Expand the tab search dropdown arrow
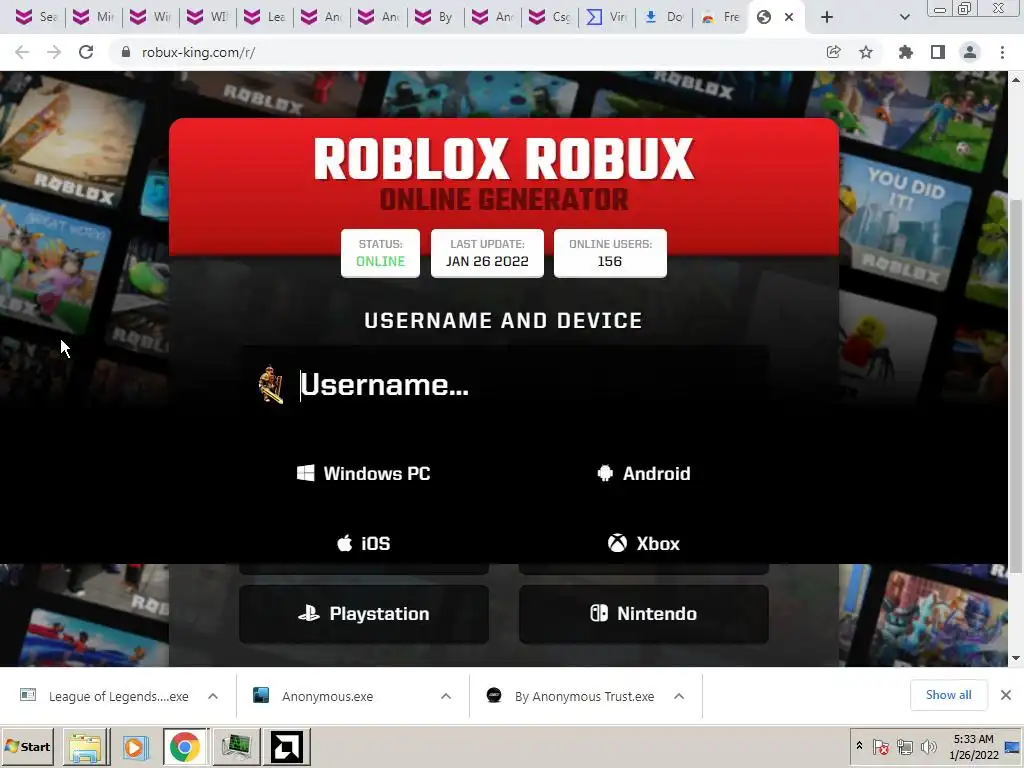1024x768 pixels. (904, 17)
